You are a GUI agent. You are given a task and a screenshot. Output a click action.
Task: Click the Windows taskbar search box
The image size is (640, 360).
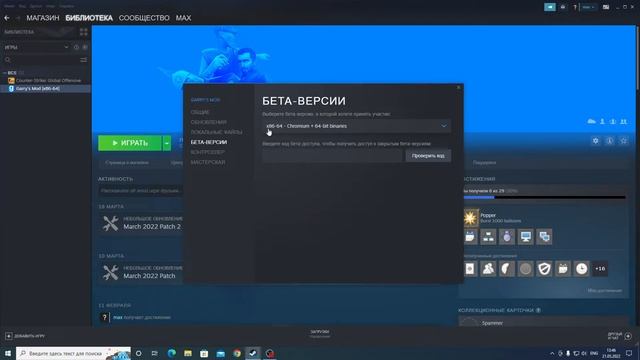tap(73, 353)
